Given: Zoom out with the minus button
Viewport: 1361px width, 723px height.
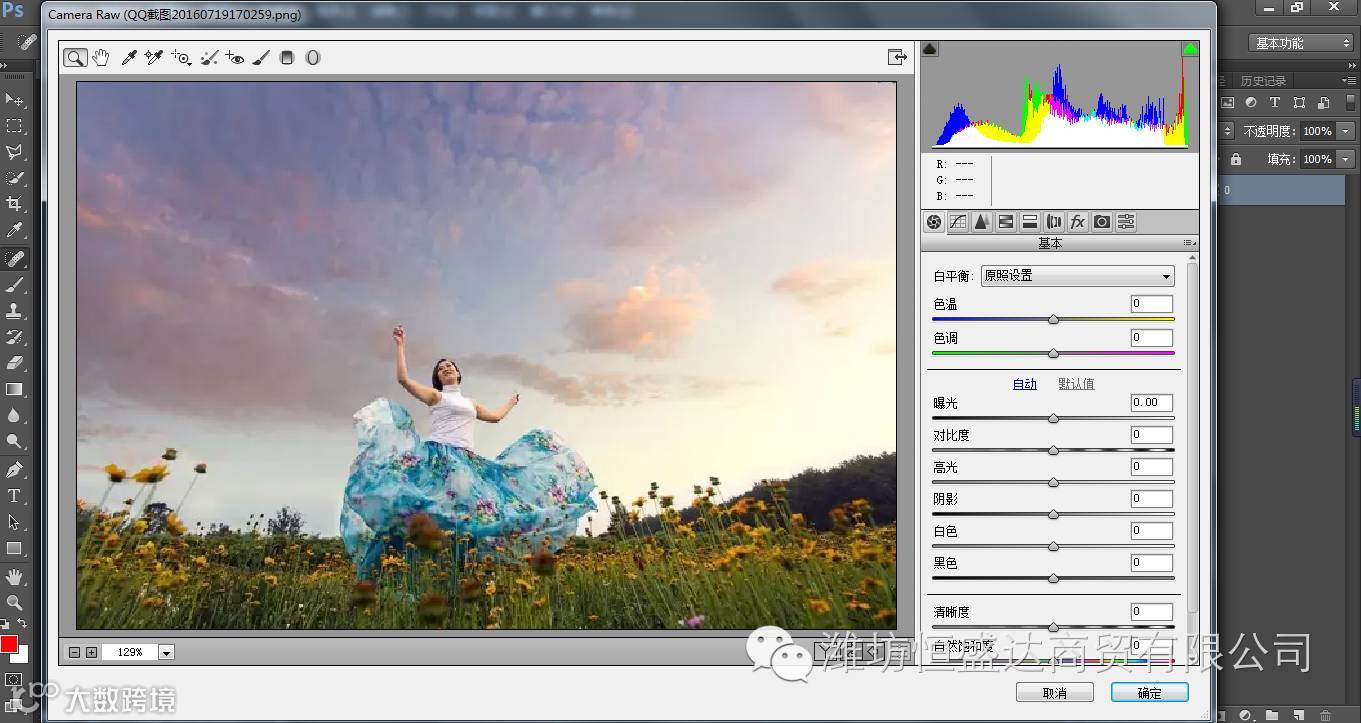Looking at the screenshot, I should tap(74, 652).
